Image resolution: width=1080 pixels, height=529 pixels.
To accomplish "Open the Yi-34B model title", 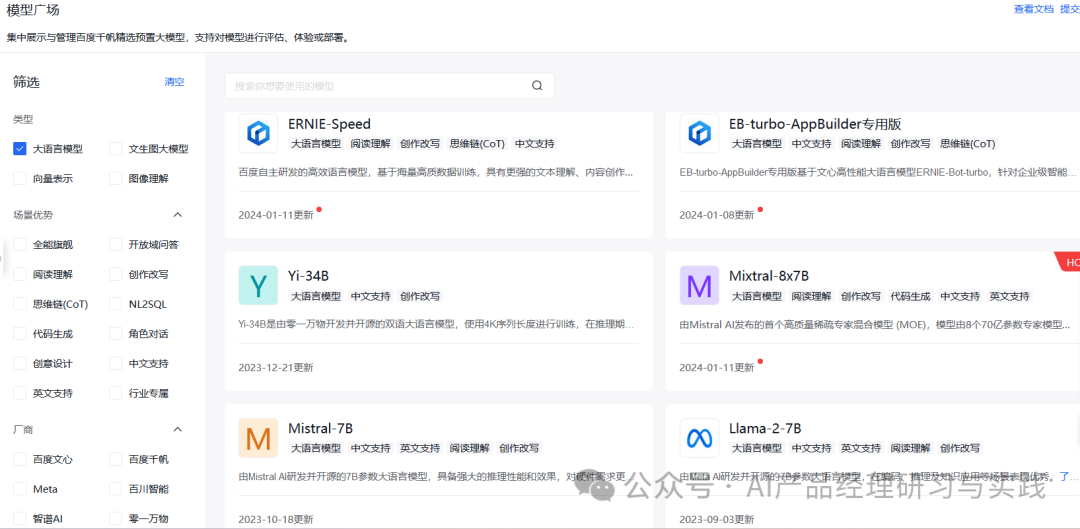I will [309, 276].
